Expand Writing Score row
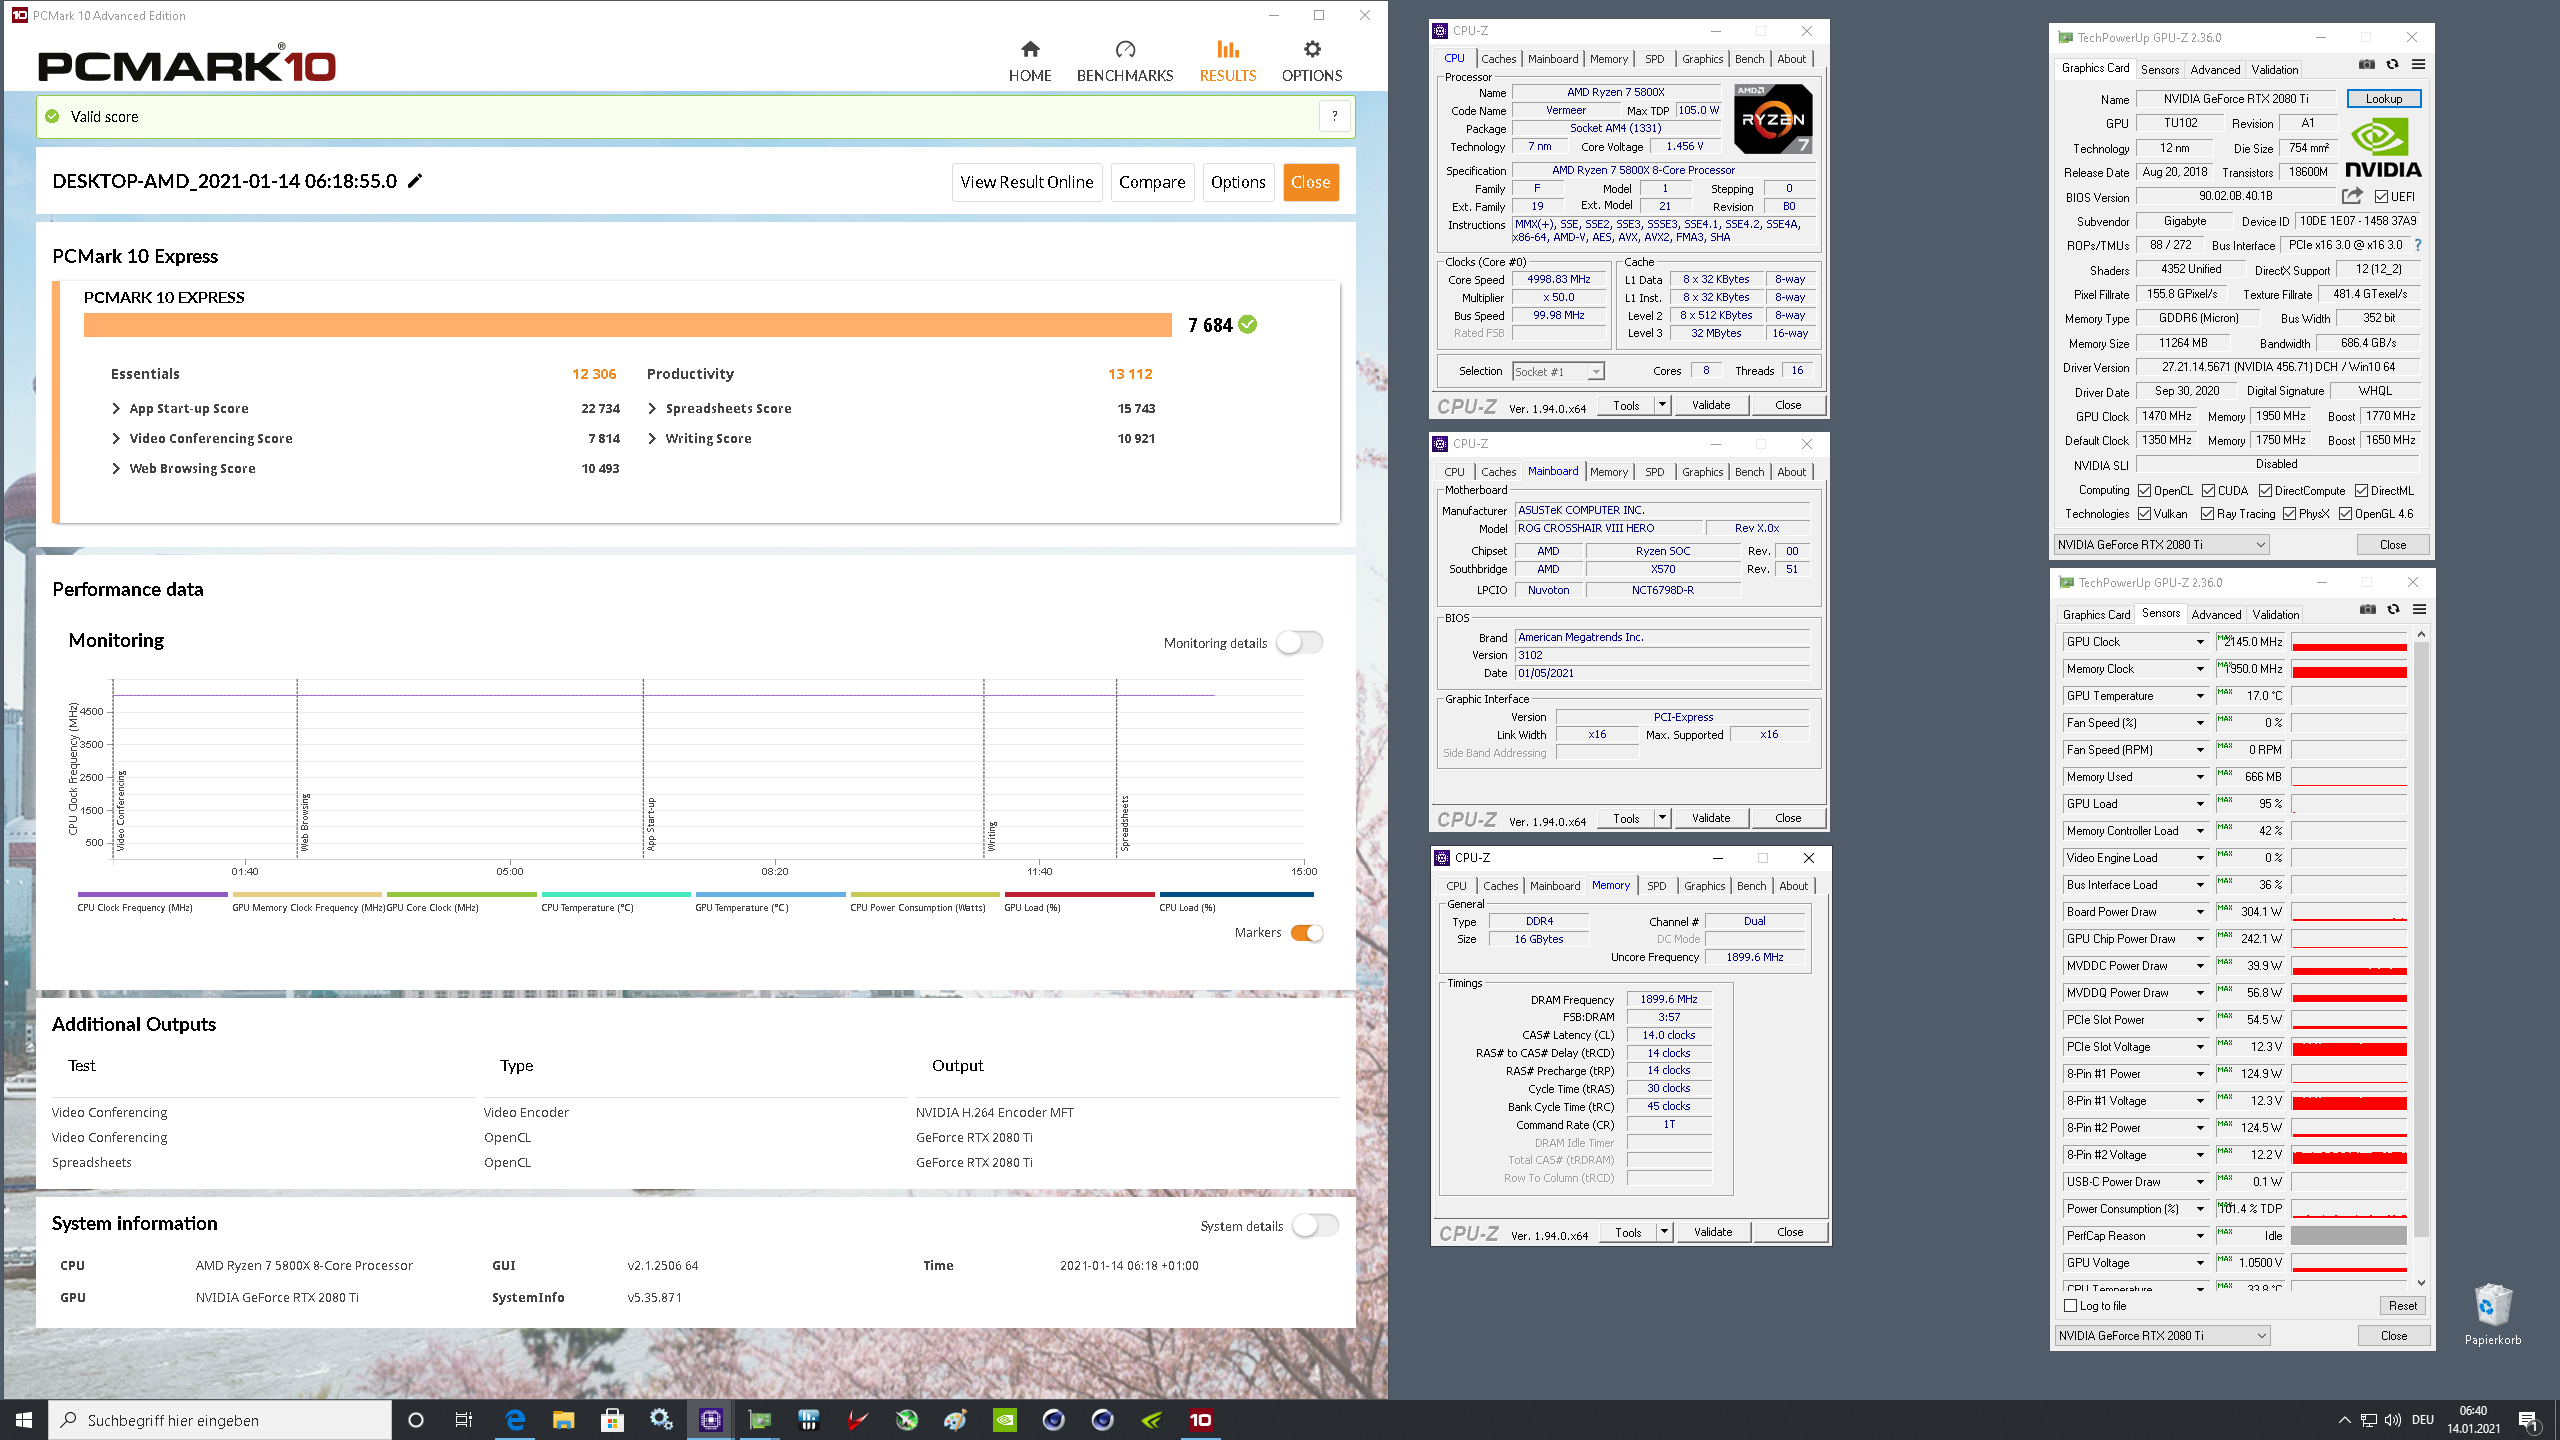 point(652,438)
